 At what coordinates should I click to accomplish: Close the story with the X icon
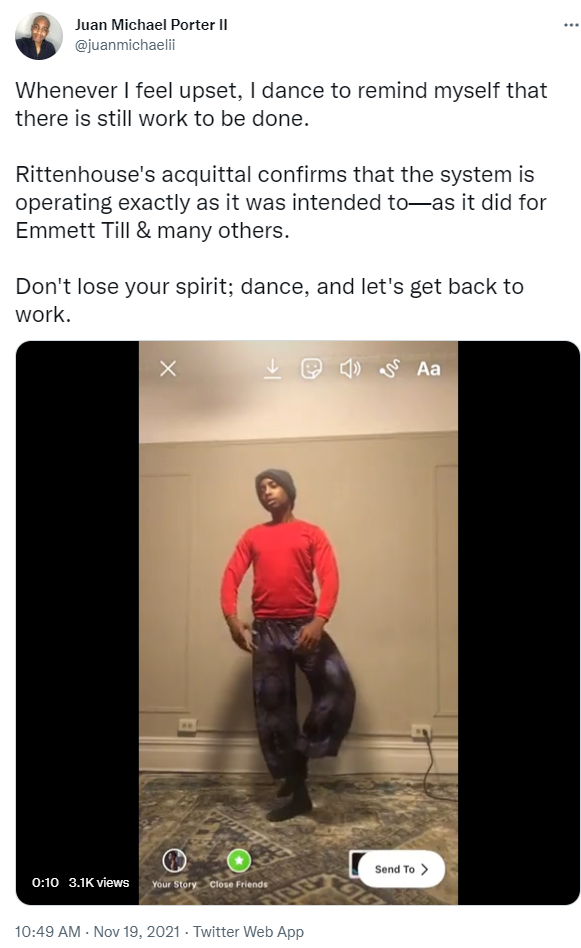coord(168,368)
